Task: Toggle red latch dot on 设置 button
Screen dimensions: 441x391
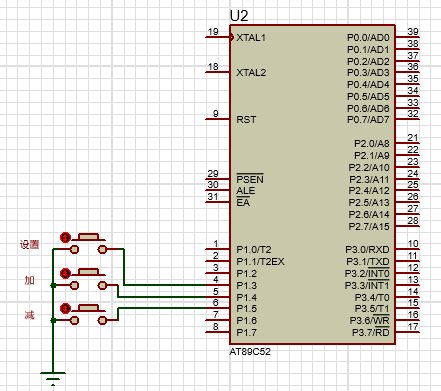Action: [x=66, y=237]
